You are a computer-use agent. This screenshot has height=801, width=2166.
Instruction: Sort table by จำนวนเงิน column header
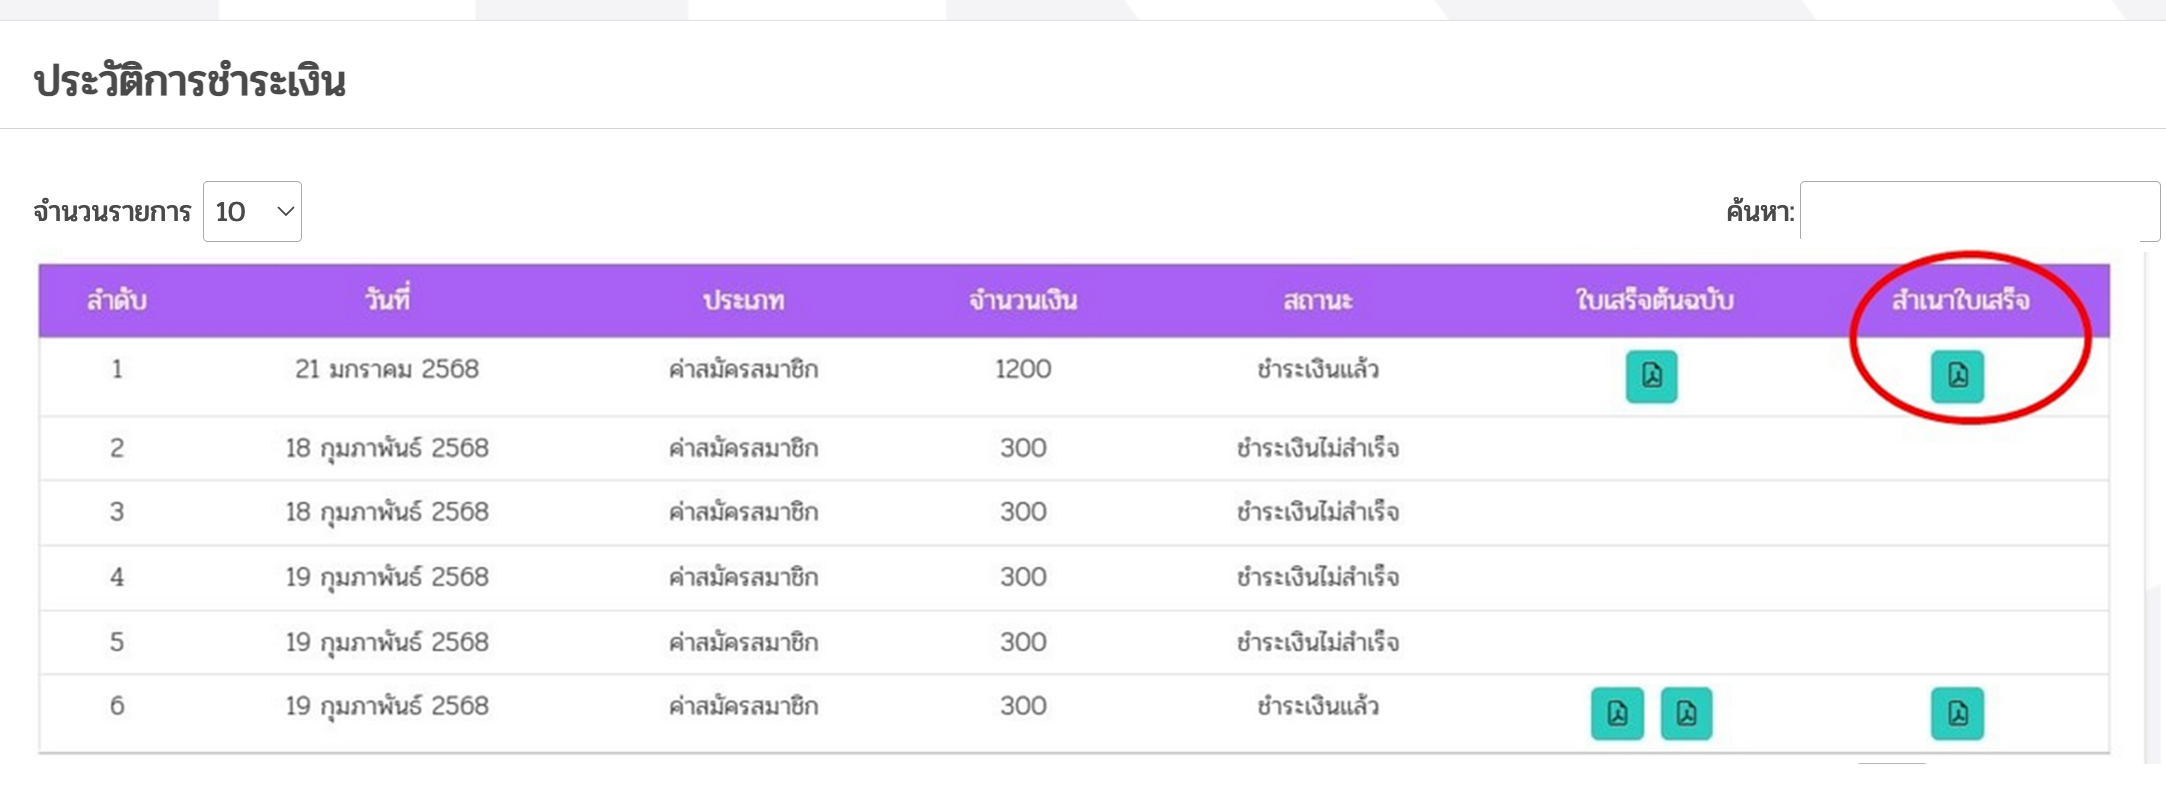point(1023,300)
